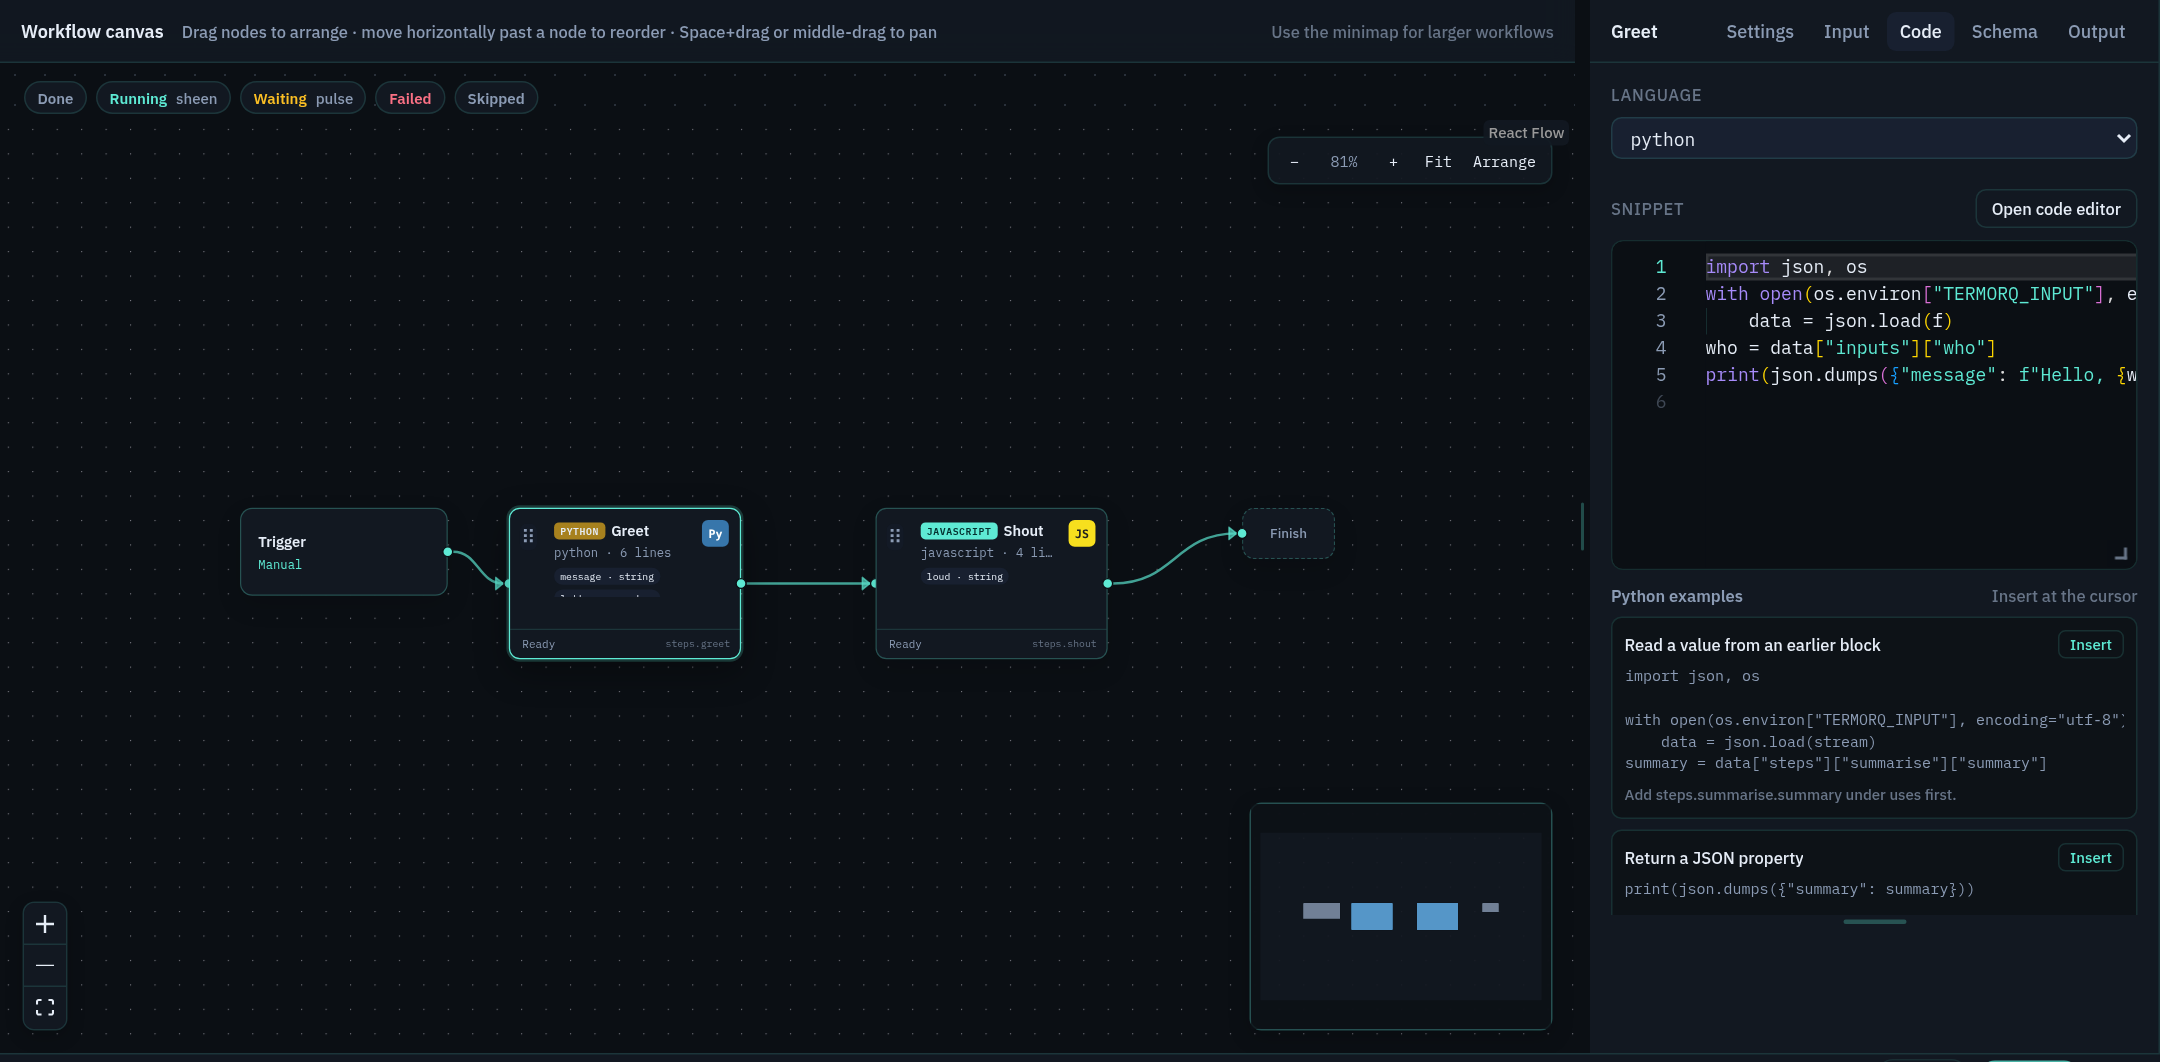
Task: Grab the drag handle on Greet node
Action: point(529,536)
